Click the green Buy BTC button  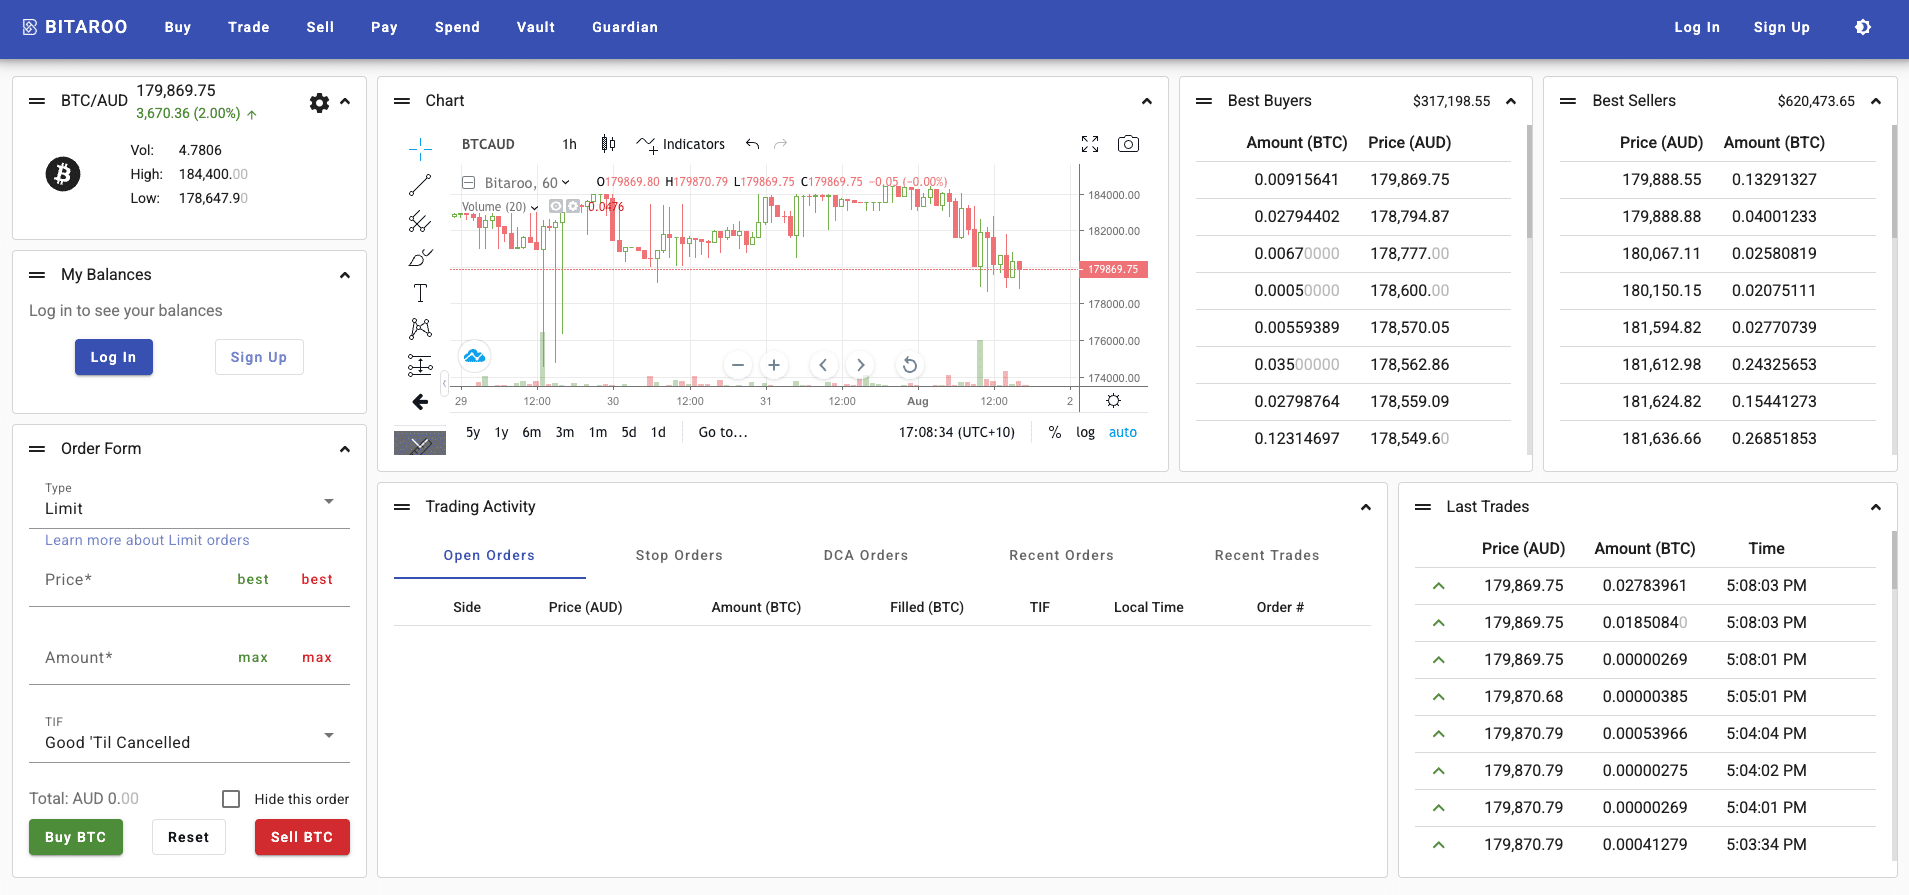[76, 837]
